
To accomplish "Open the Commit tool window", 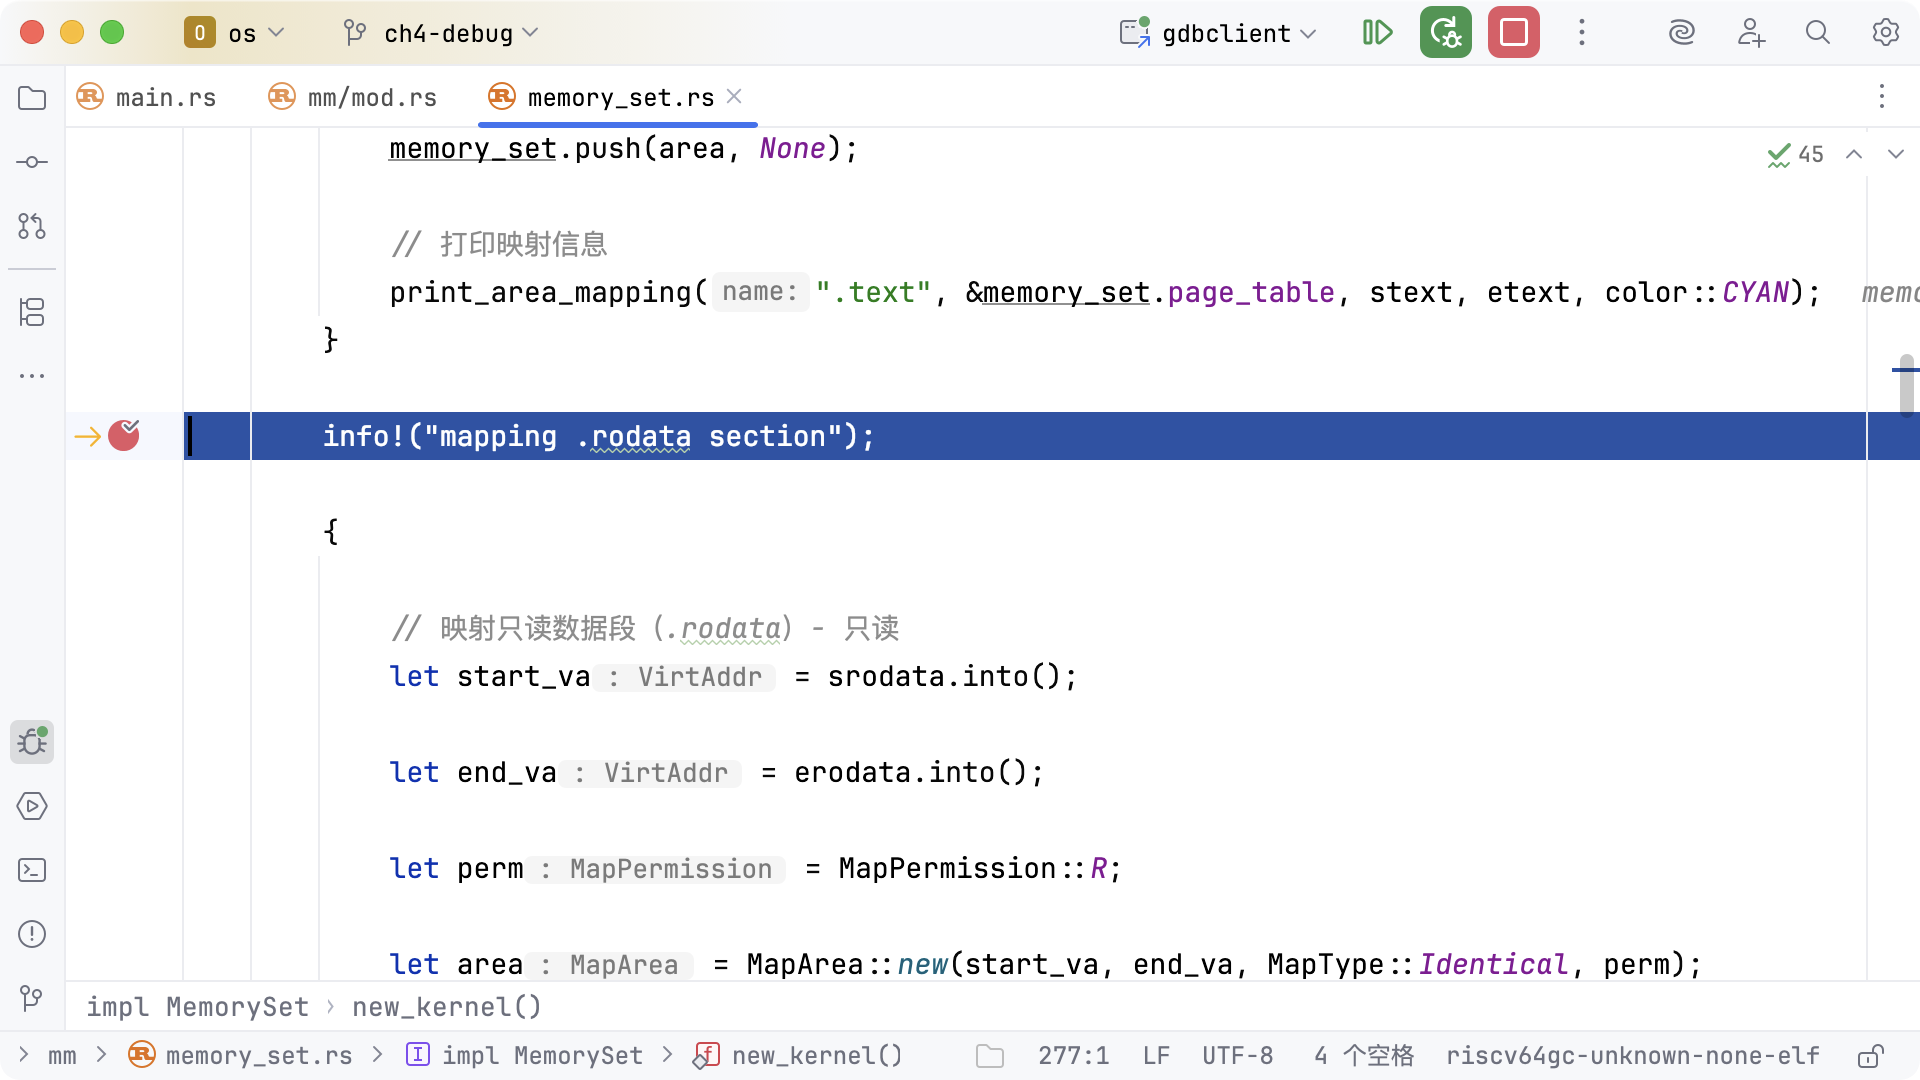I will coord(32,162).
